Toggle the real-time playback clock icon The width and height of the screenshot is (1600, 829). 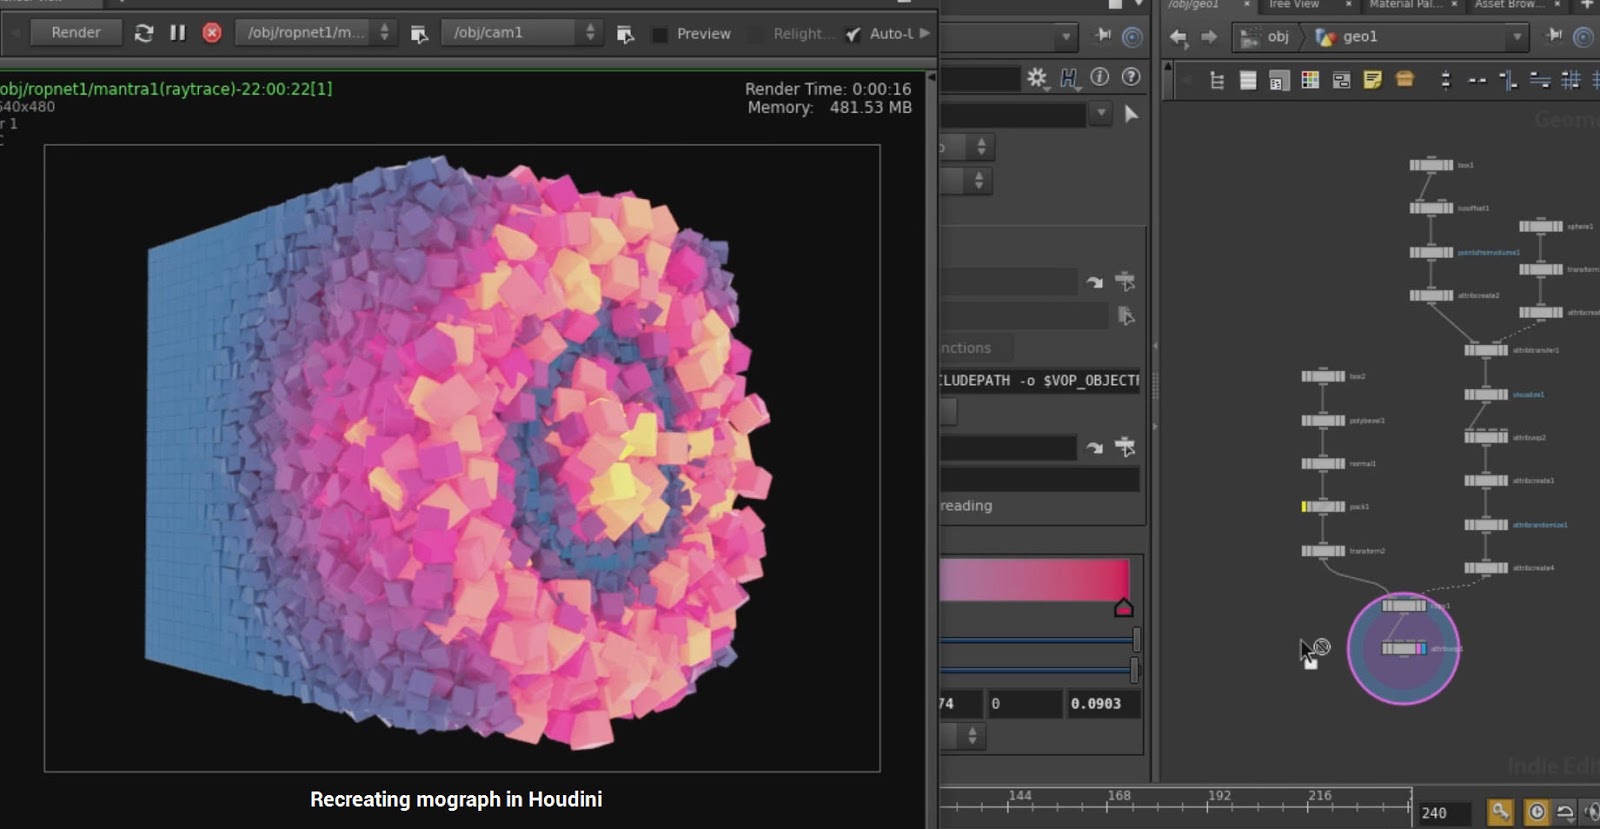point(1537,813)
